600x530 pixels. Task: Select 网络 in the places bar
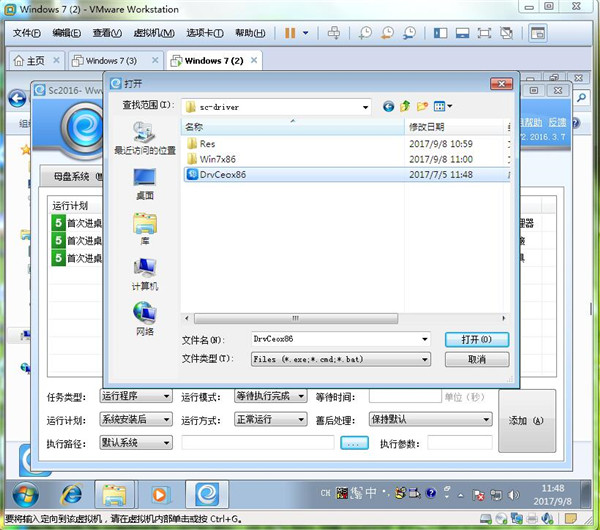click(x=145, y=319)
